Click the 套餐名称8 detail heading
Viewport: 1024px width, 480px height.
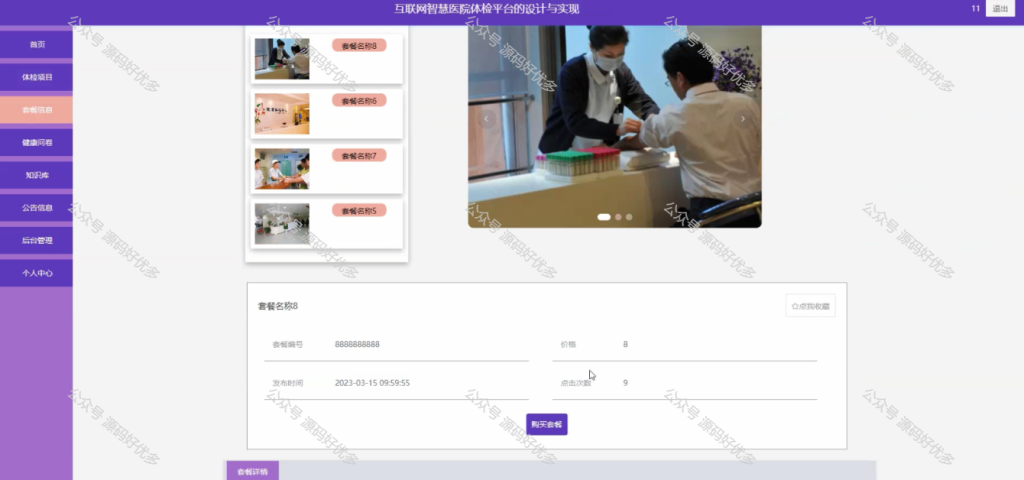tap(278, 306)
